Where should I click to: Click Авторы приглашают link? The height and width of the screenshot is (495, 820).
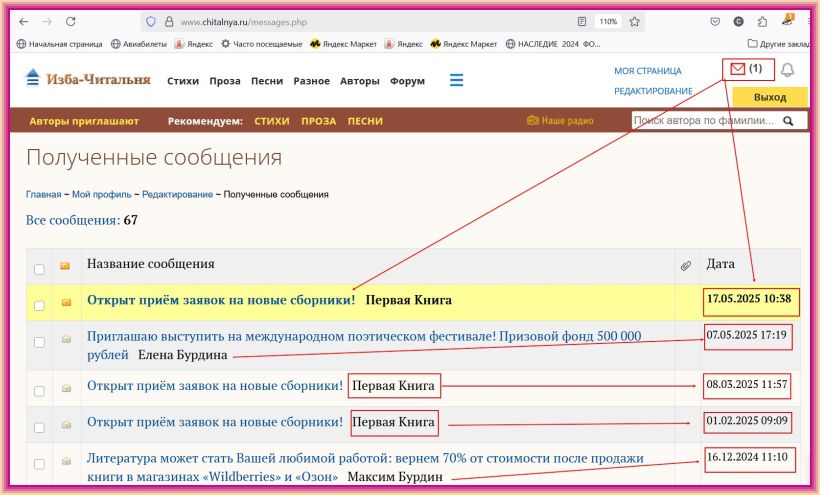tap(84, 121)
